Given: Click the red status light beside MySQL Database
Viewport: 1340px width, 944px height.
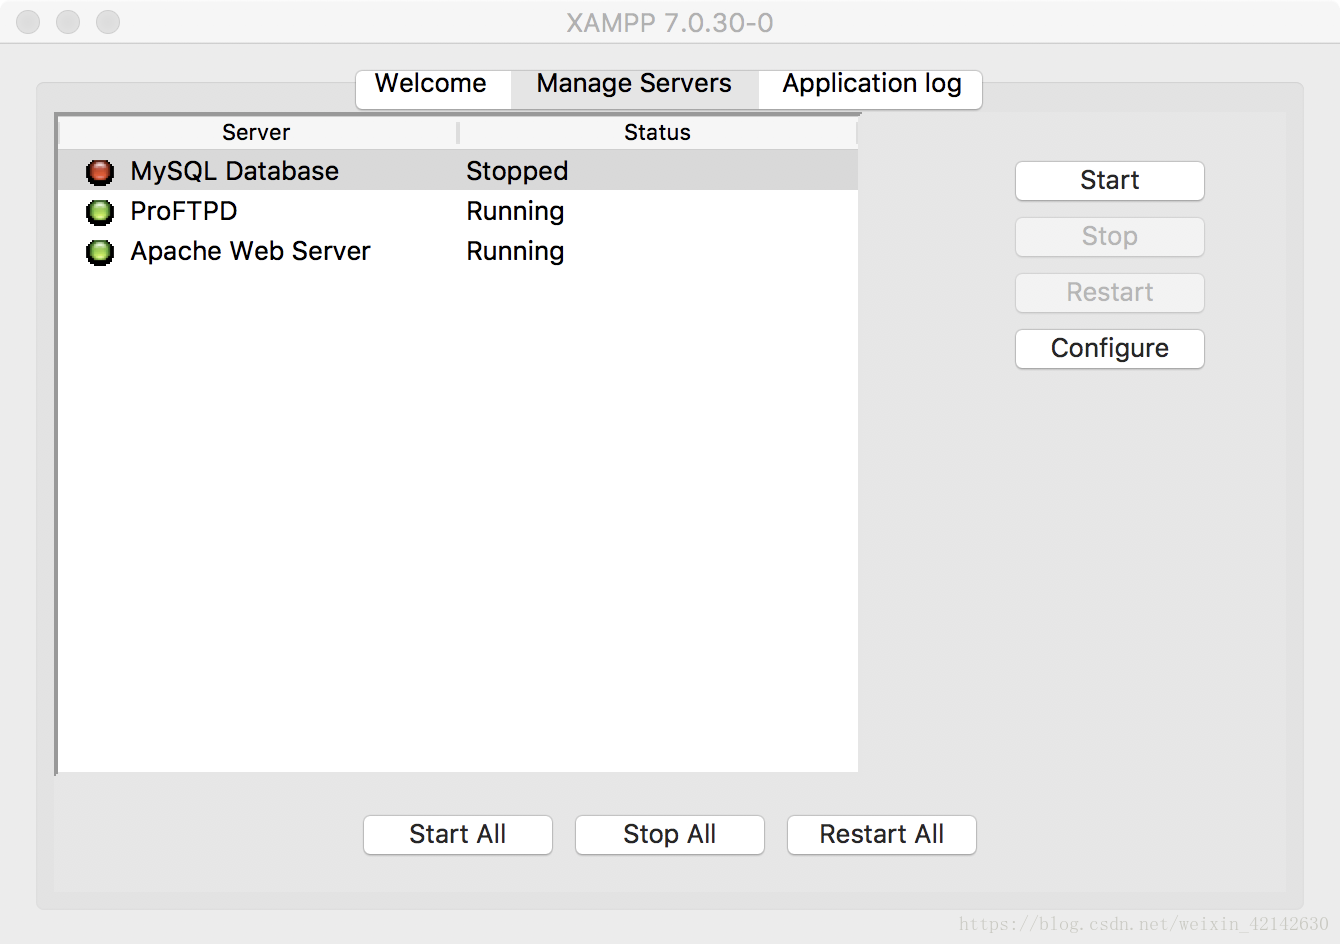Looking at the screenshot, I should 99,171.
